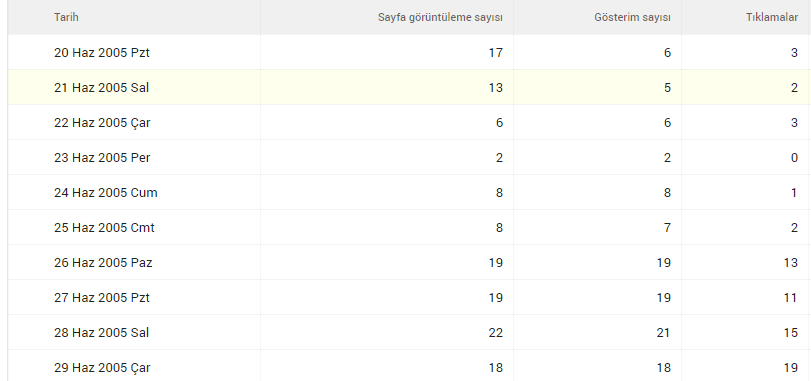This screenshot has width=811, height=381.
Task: Select the 23 Haz 2005 Per row
Action: [409, 157]
